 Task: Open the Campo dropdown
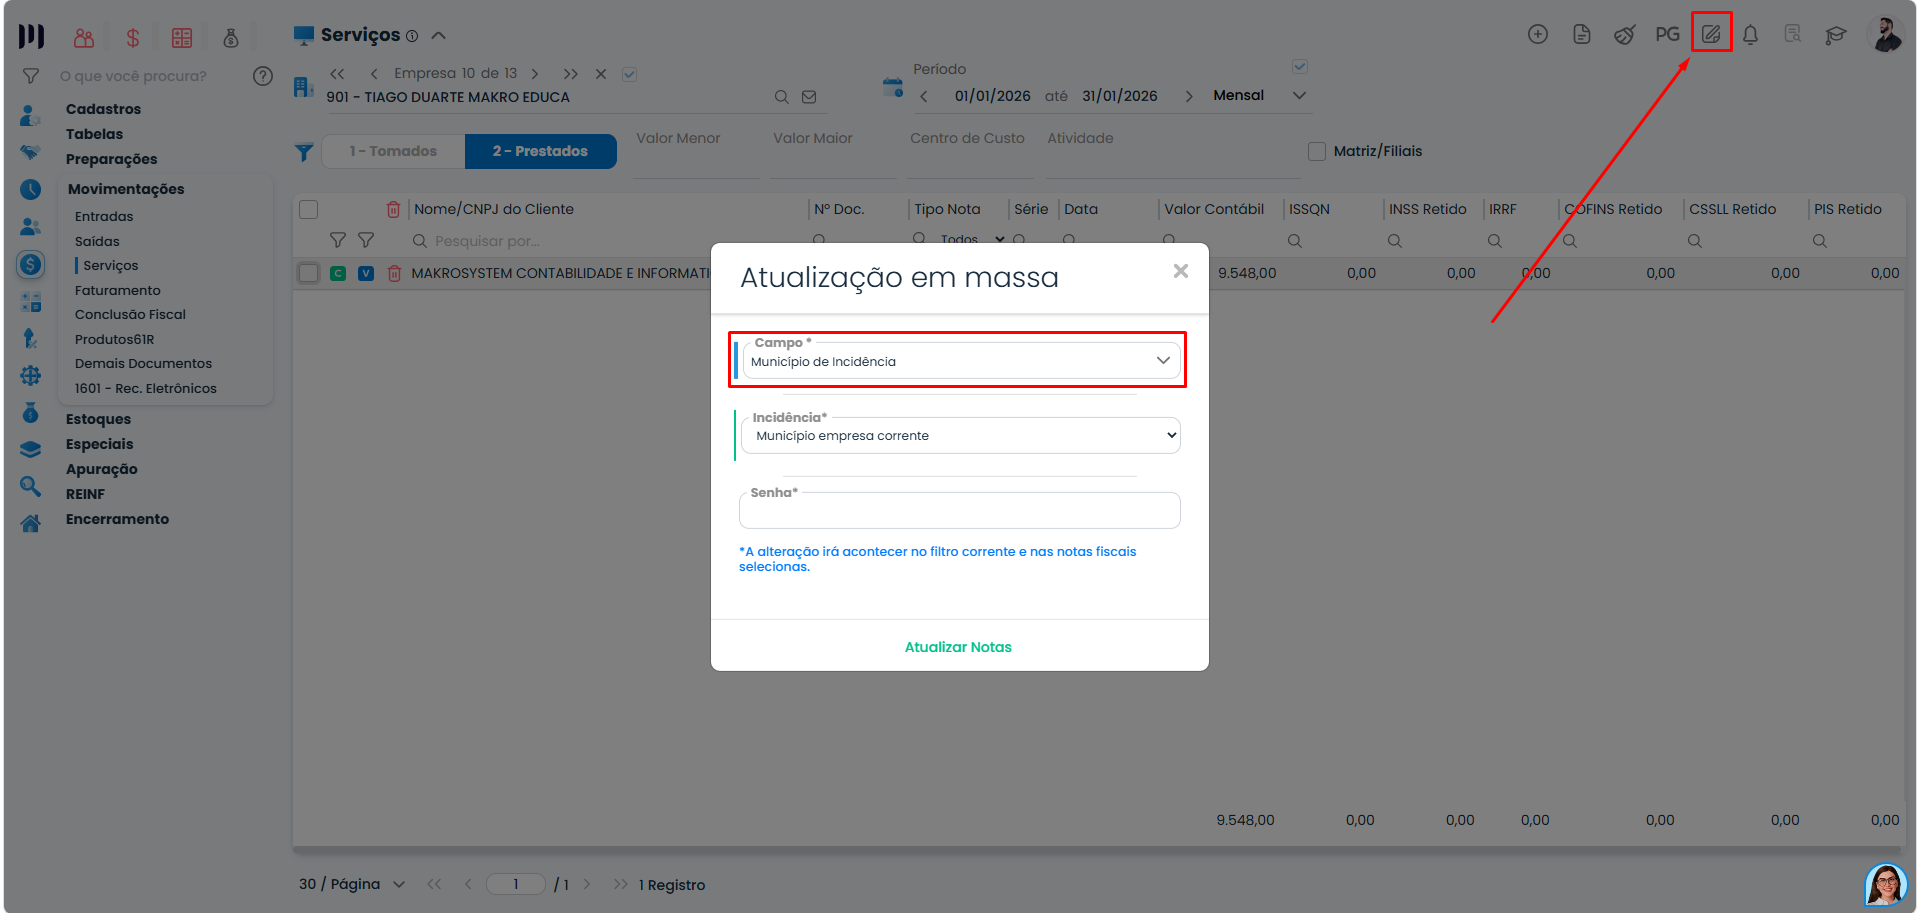(961, 361)
